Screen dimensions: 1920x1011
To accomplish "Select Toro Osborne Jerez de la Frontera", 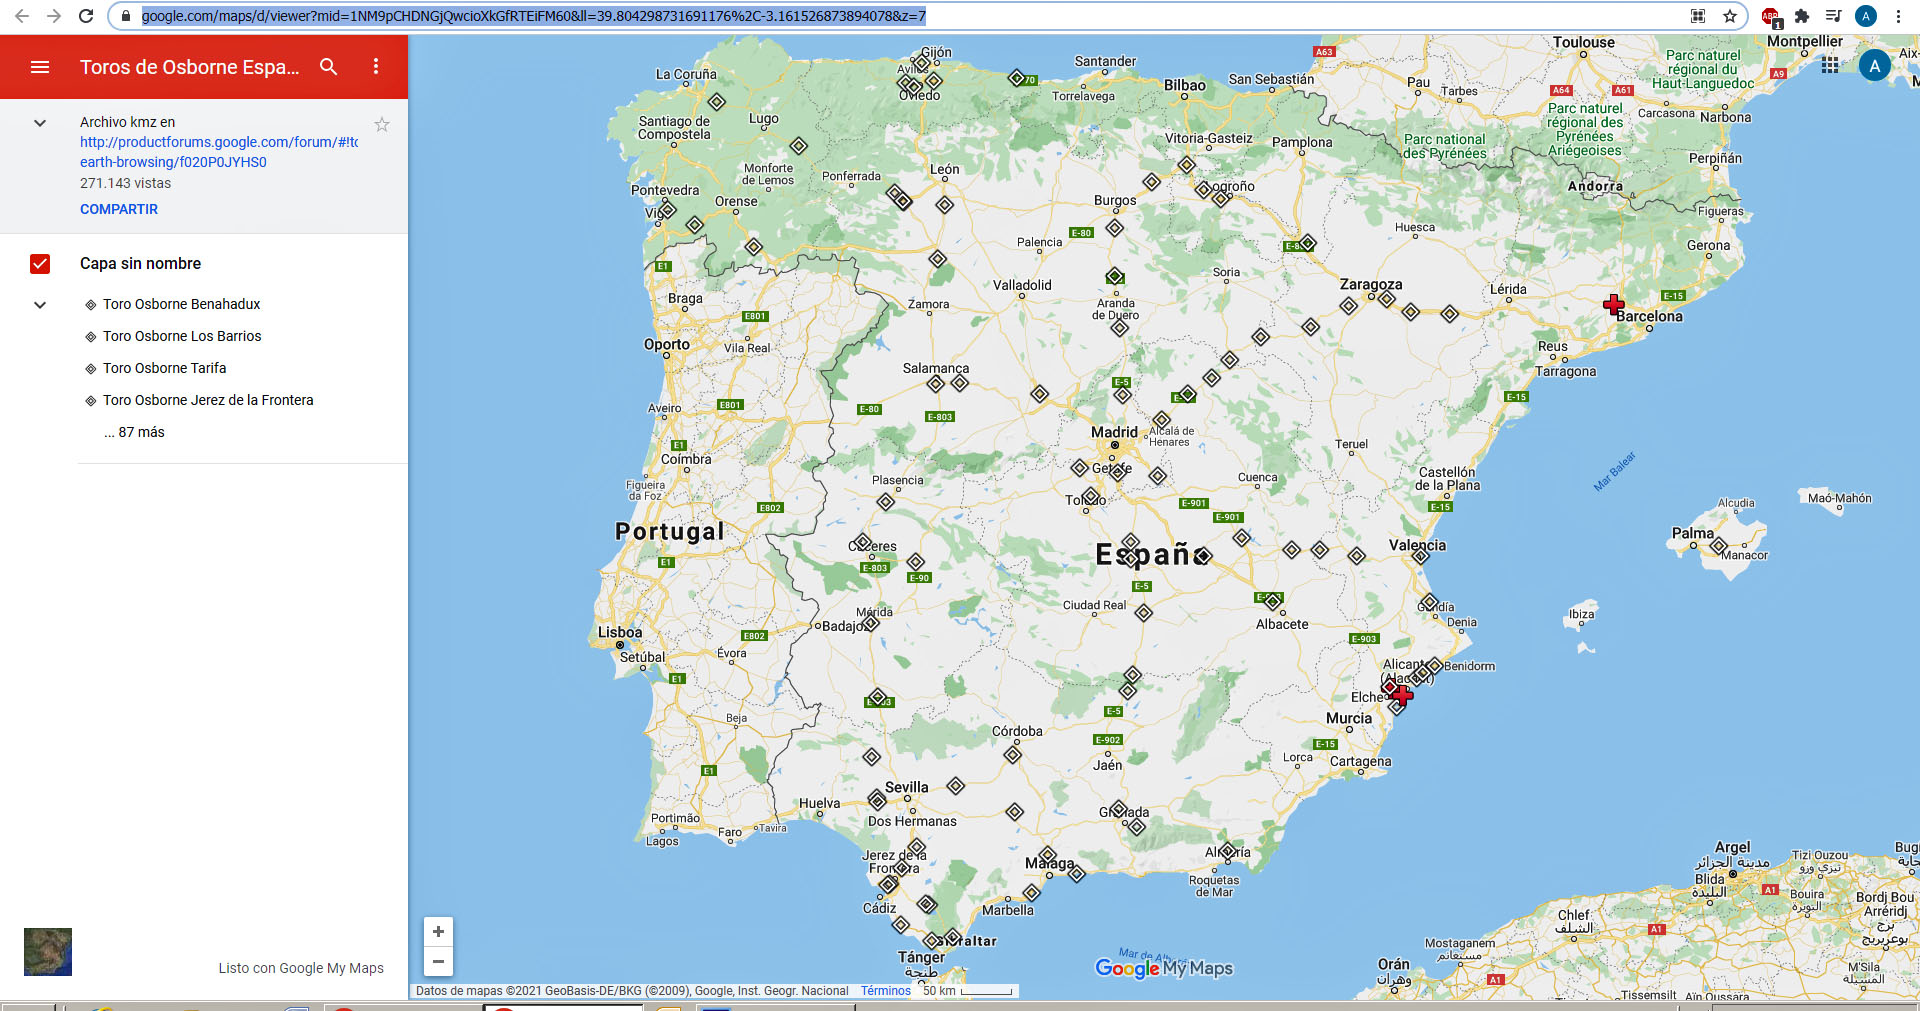I will pyautogui.click(x=208, y=400).
